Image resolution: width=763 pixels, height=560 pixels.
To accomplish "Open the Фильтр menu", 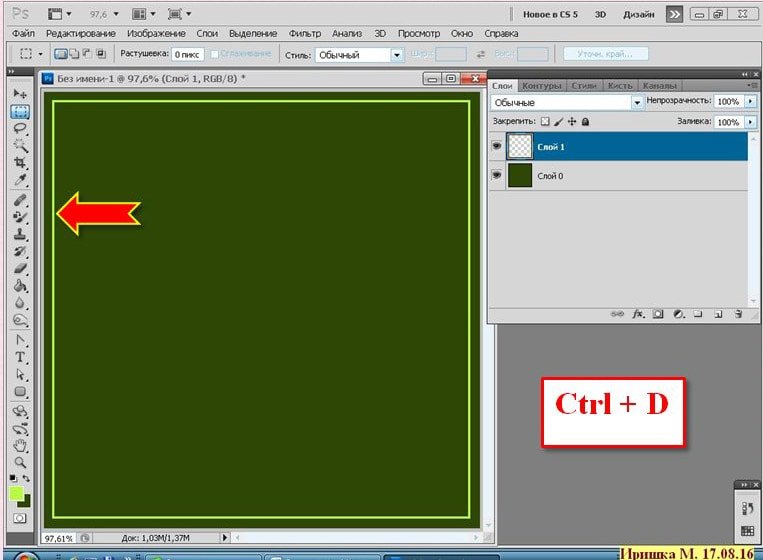I will pos(303,33).
